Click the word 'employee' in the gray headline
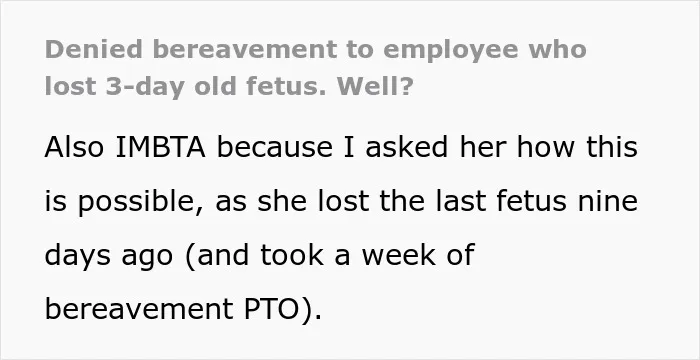The image size is (700, 360). (x=451, y=50)
